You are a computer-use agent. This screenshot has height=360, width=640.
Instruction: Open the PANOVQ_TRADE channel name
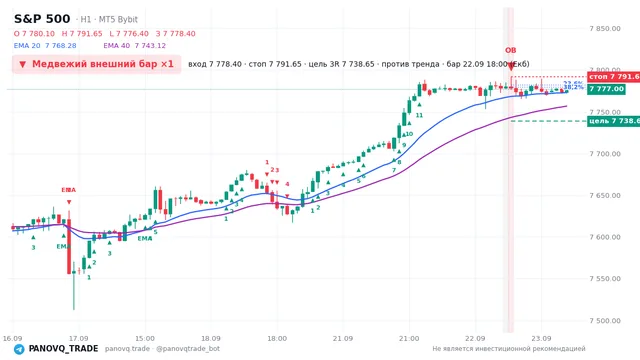[63, 349]
